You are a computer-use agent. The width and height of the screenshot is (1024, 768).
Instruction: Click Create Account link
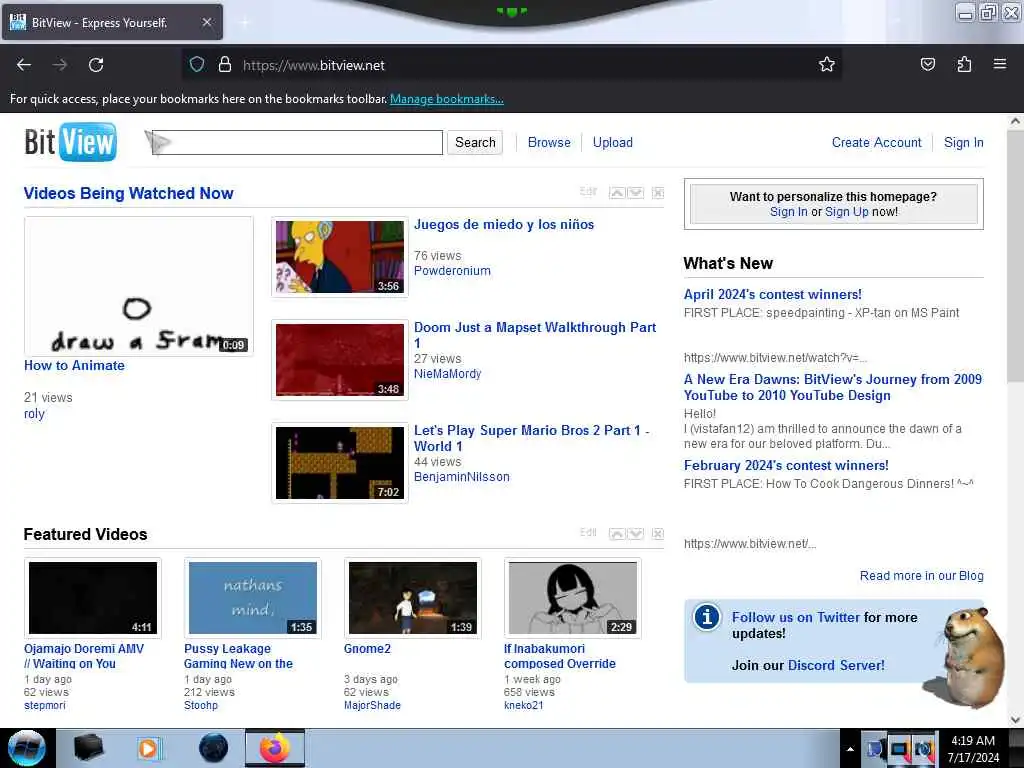876,142
